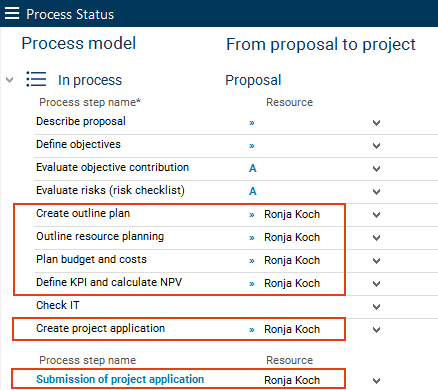Screen dimensions: 438x390
Task: Click the list icon beside In process
Action: (36, 79)
